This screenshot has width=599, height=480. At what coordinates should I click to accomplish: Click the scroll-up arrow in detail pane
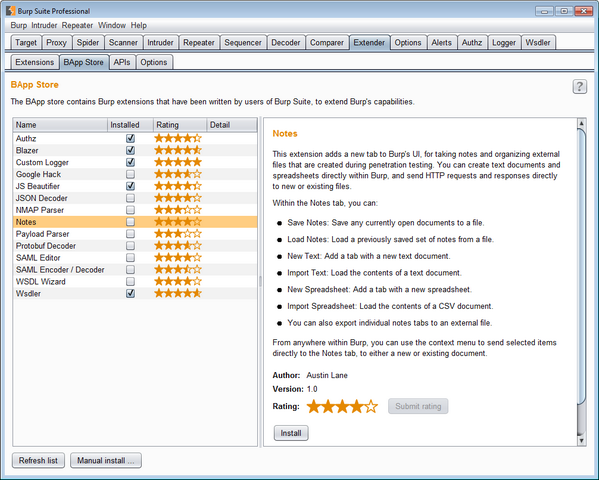(x=581, y=123)
